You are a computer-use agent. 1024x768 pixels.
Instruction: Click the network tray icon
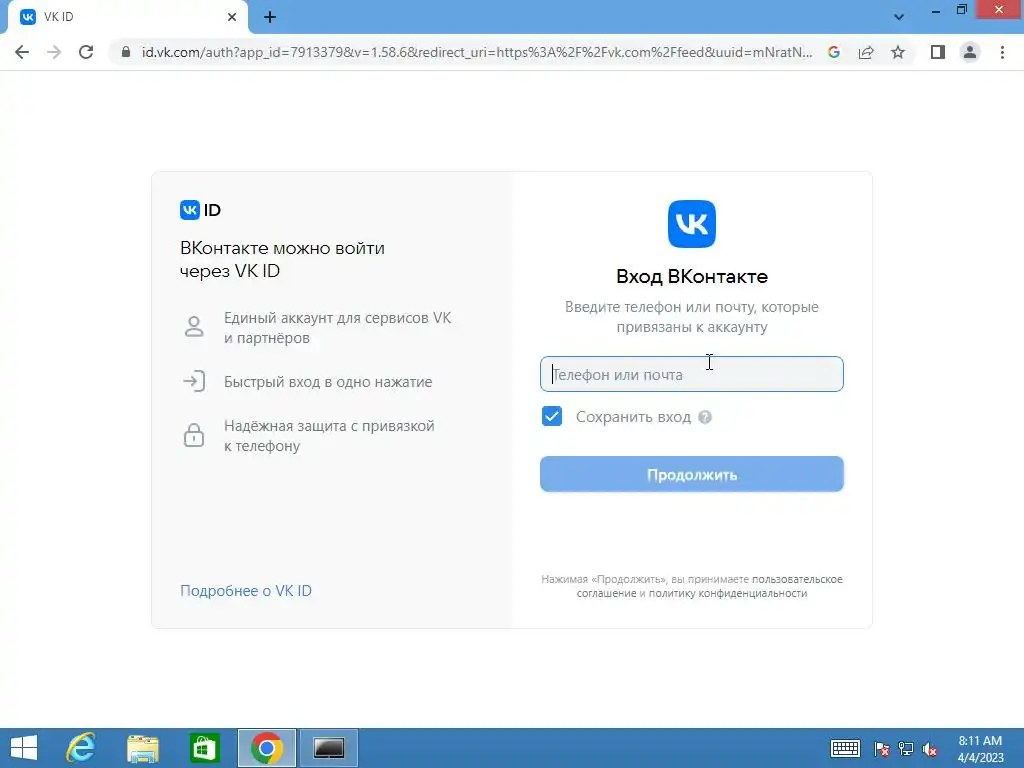pos(906,748)
